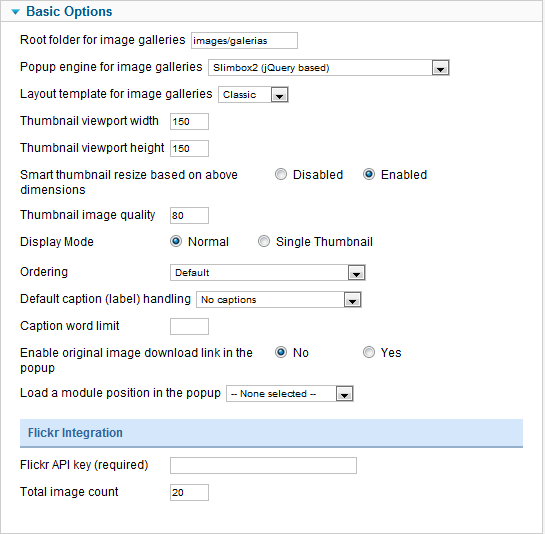The image size is (545, 534).
Task: Open Default caption handling dropdown
Action: 279,300
